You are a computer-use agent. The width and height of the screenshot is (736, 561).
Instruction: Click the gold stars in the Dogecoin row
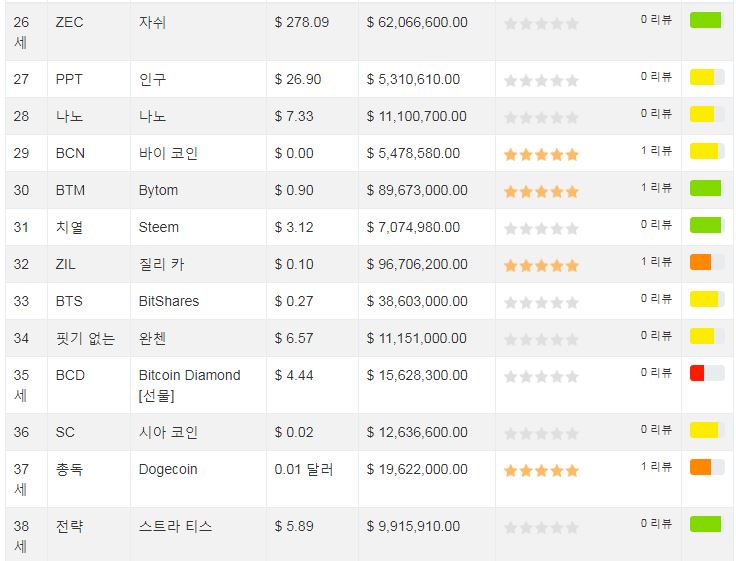tap(541, 470)
